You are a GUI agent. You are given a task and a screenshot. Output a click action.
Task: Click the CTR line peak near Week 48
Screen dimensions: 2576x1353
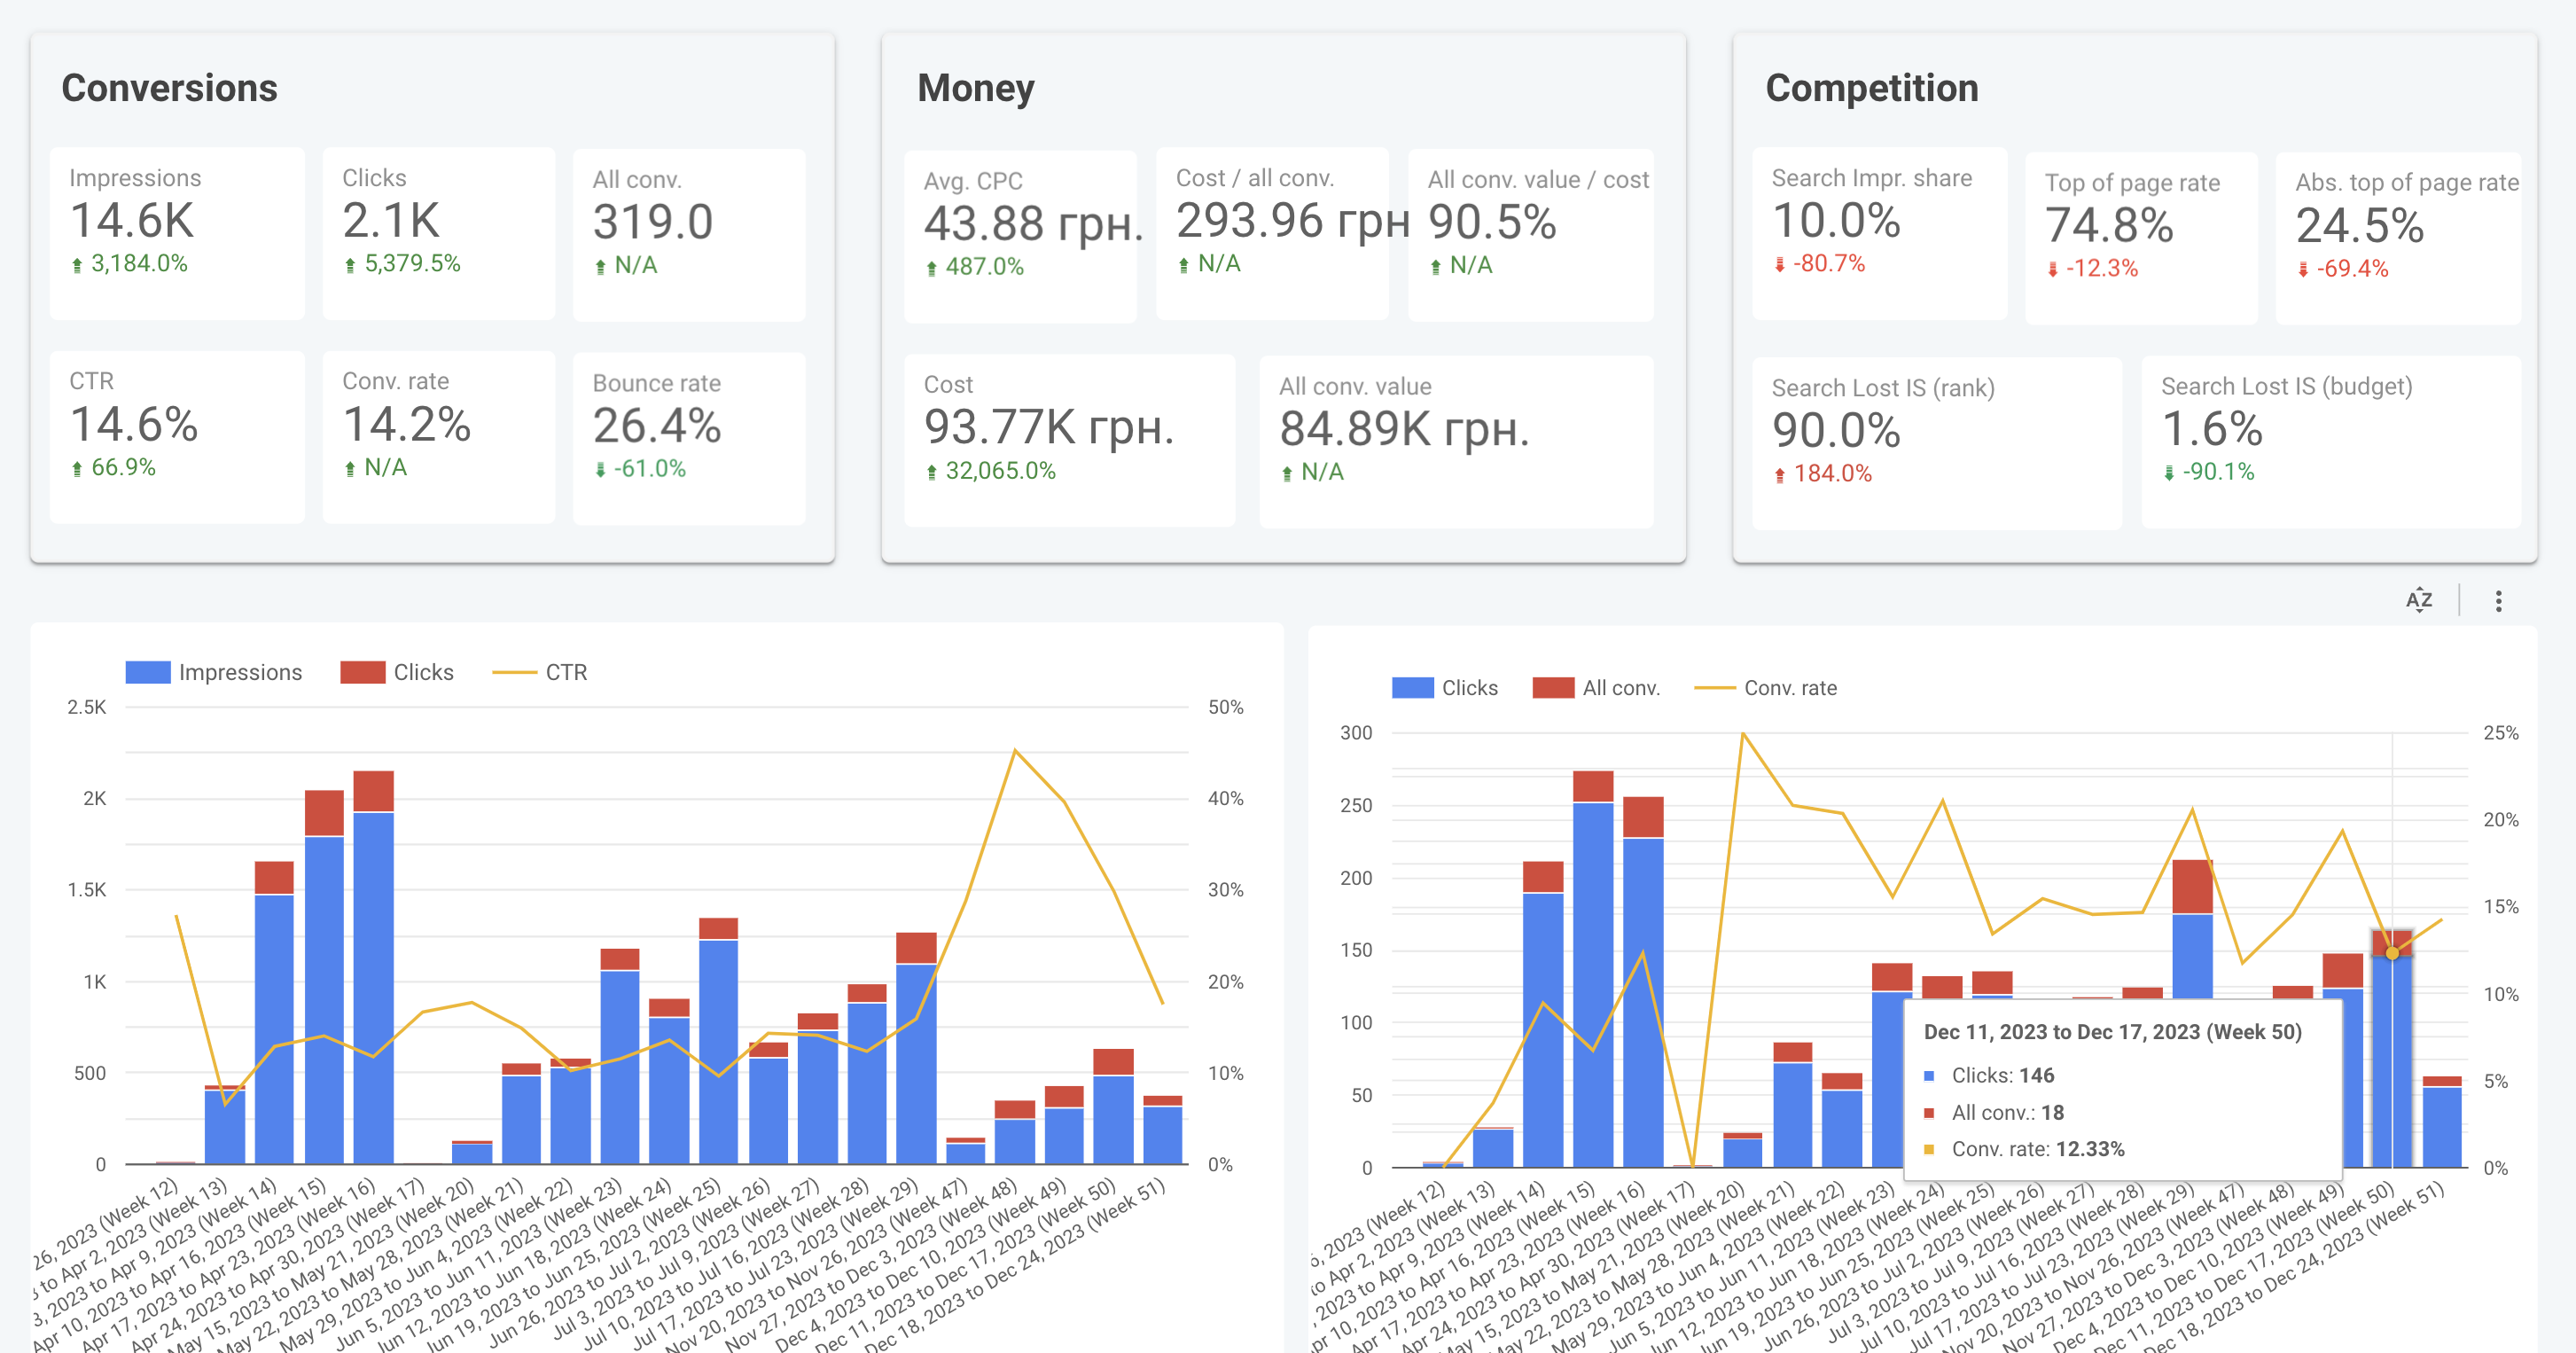(x=1015, y=751)
